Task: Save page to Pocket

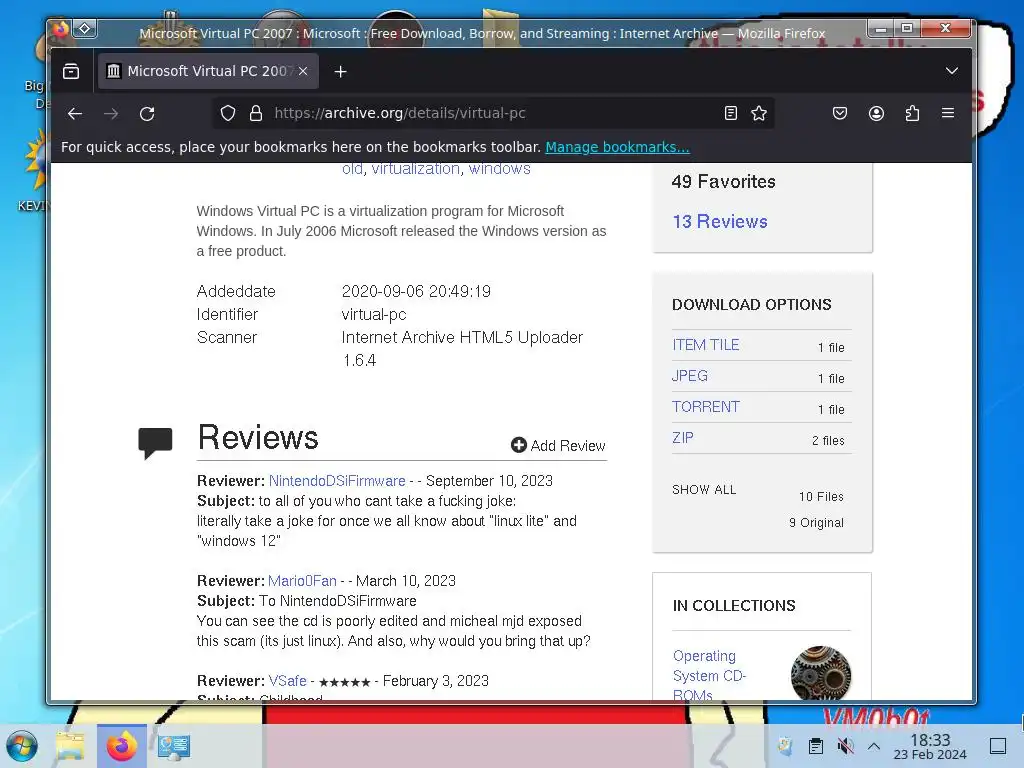Action: (x=840, y=113)
